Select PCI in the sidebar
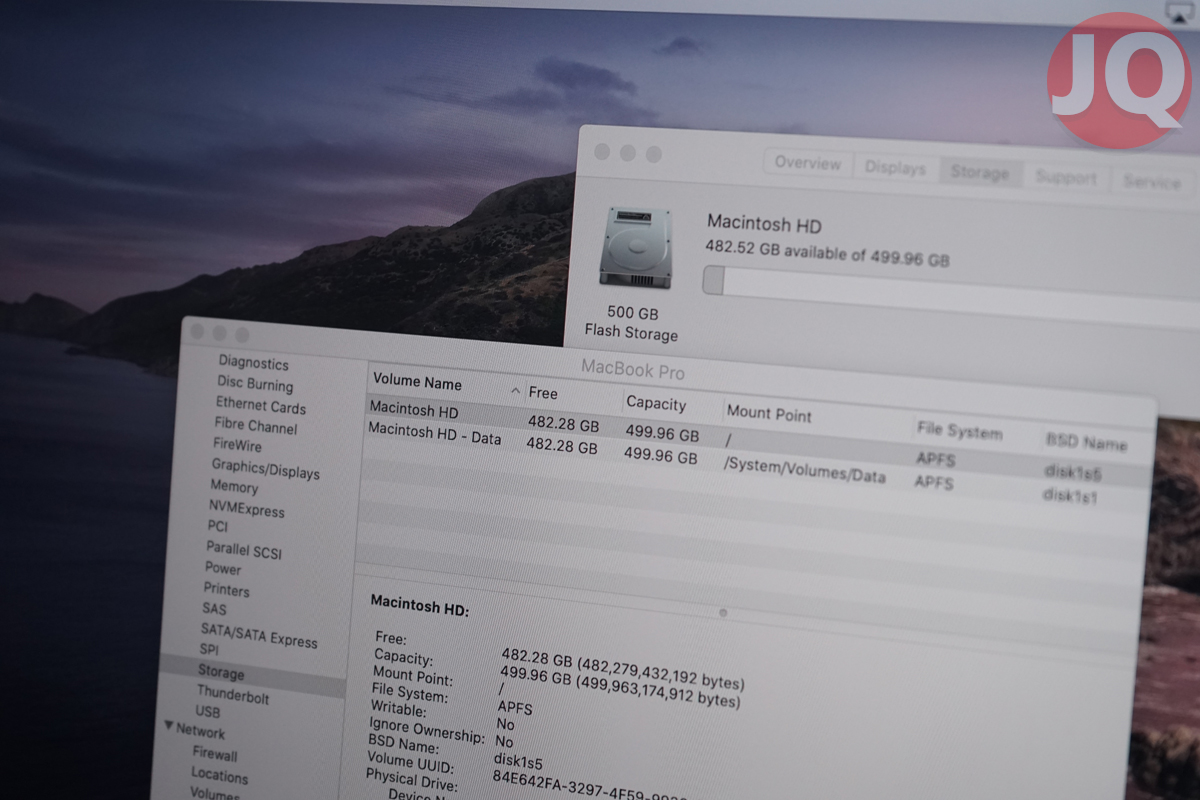 (x=218, y=527)
